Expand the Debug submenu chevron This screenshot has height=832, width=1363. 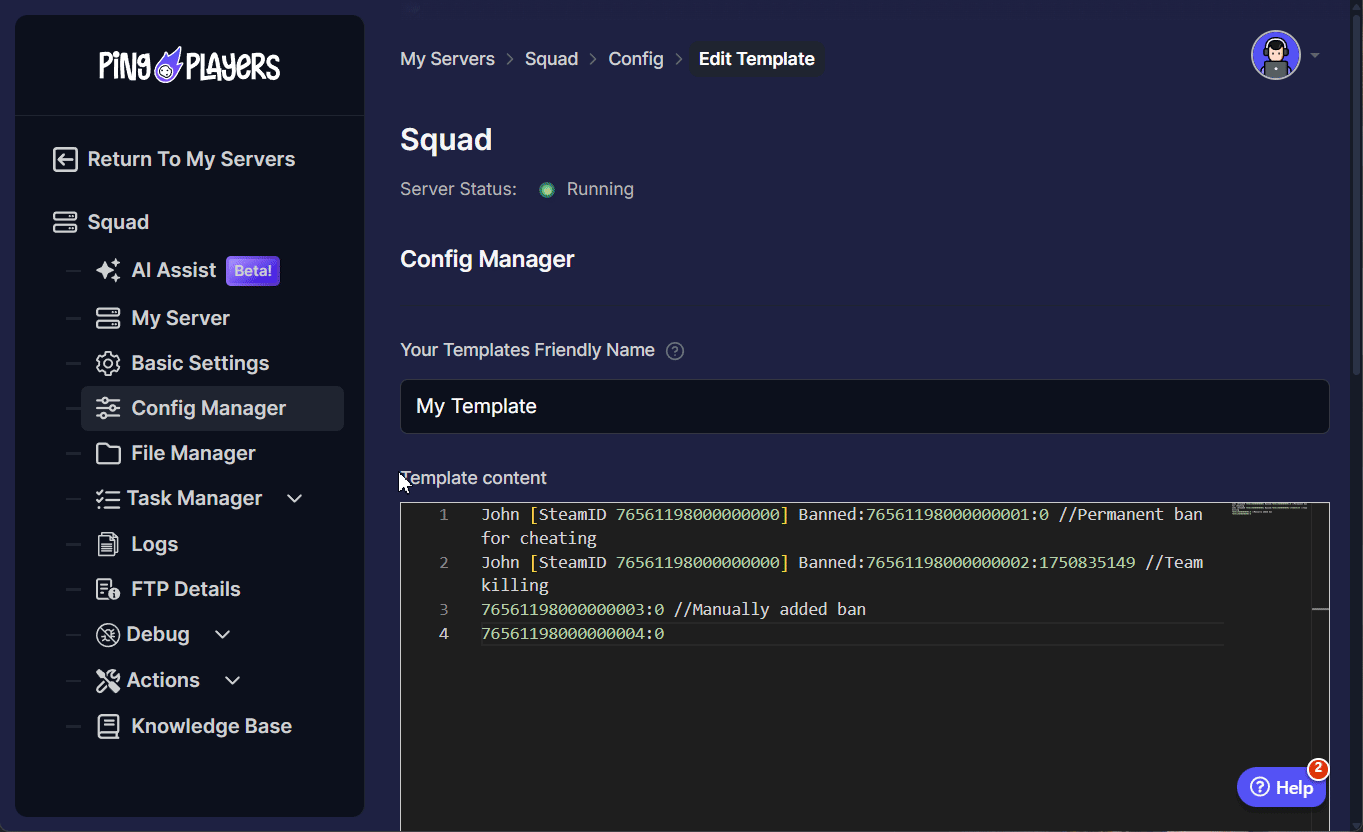pyautogui.click(x=223, y=634)
